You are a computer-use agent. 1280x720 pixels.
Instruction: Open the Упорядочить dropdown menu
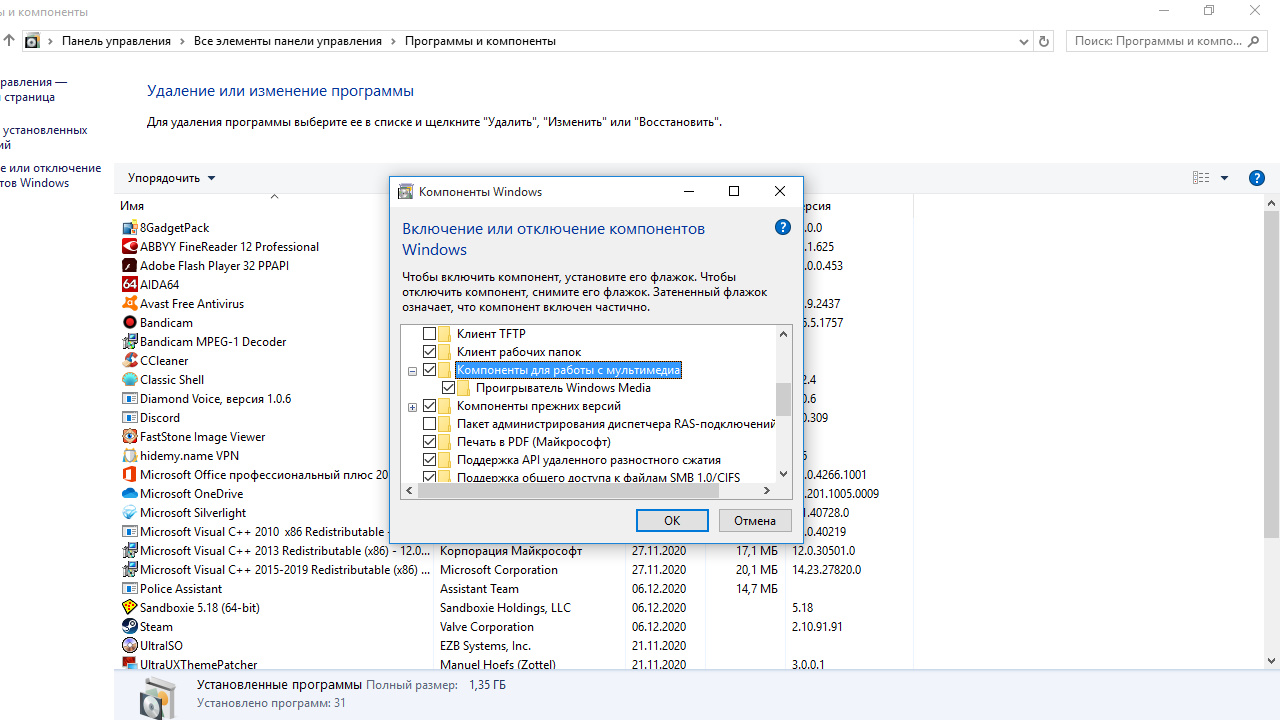pos(171,178)
